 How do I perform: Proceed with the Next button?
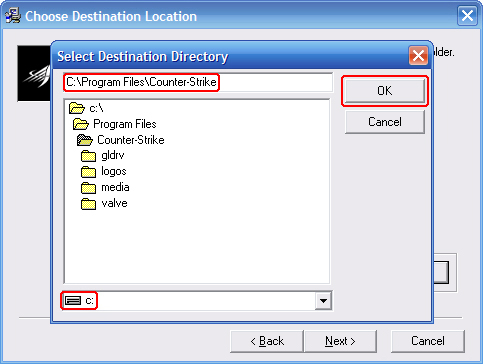(x=340, y=341)
